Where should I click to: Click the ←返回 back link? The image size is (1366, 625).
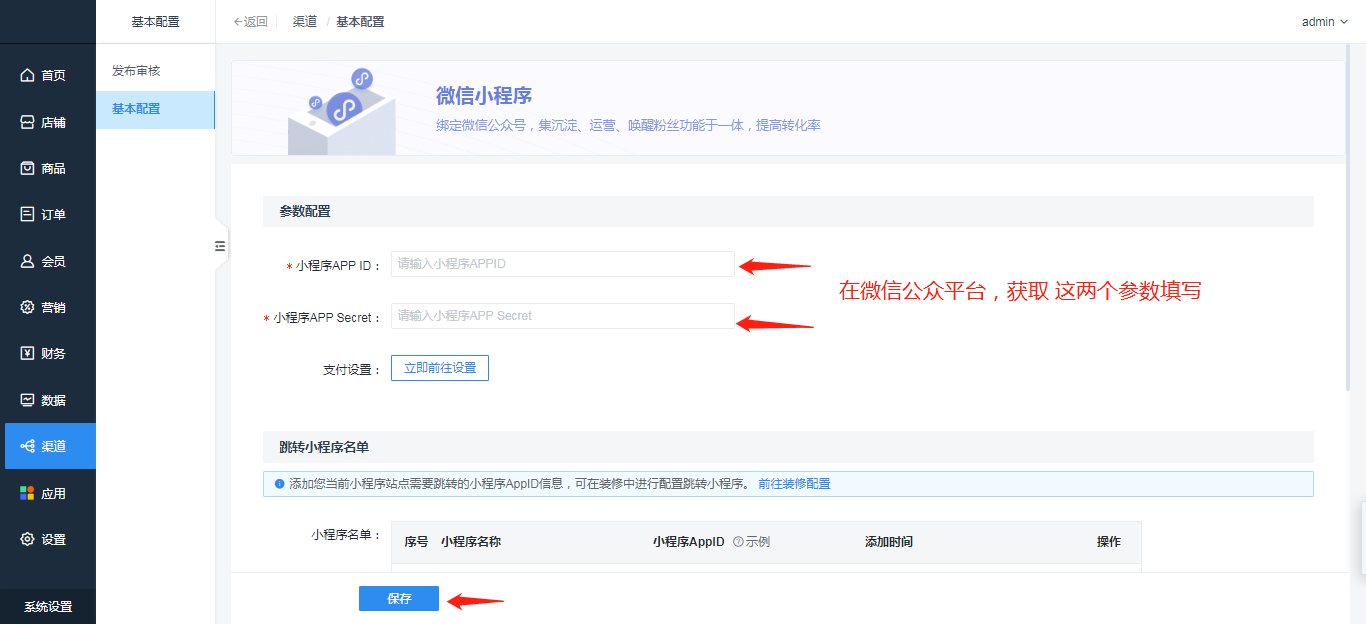(250, 21)
